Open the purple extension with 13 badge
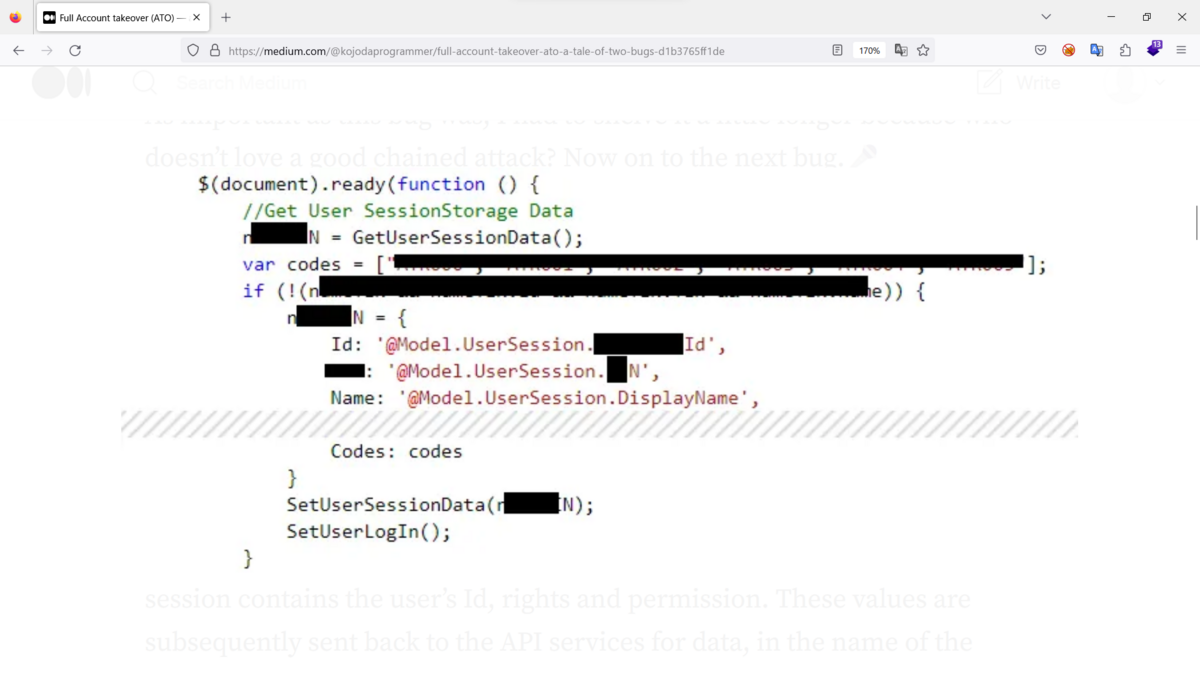The width and height of the screenshot is (1200, 675). pos(1154,49)
